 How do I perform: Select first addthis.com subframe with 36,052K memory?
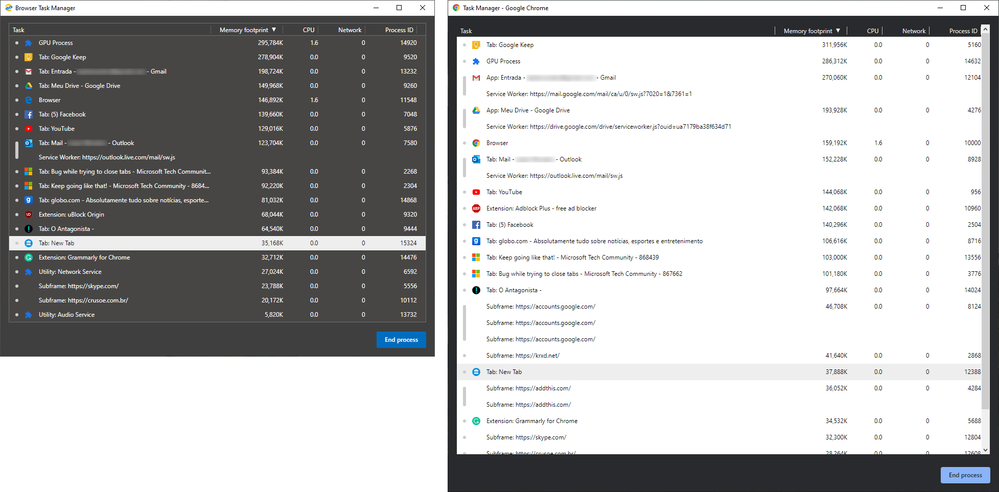coord(720,388)
